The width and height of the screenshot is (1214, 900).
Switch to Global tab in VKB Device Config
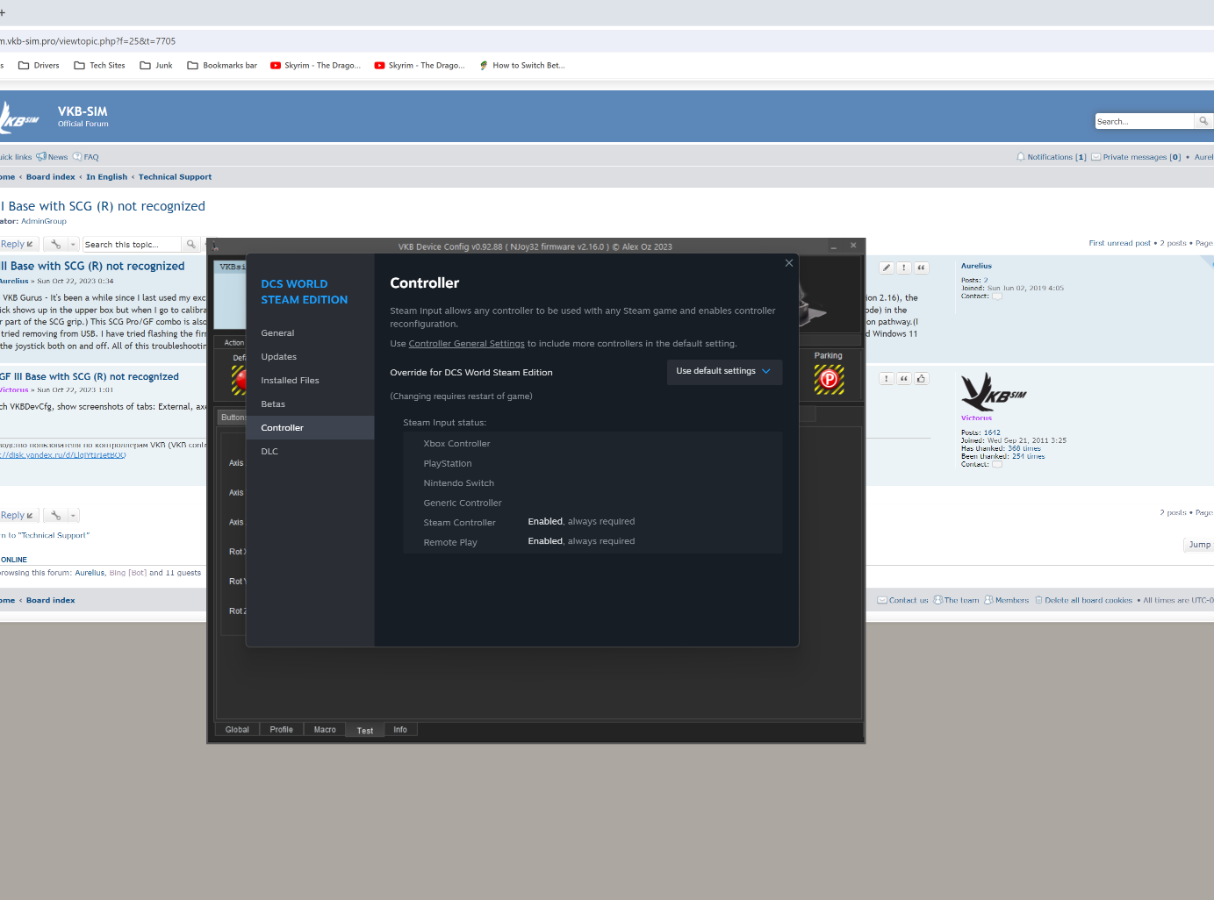coord(237,730)
